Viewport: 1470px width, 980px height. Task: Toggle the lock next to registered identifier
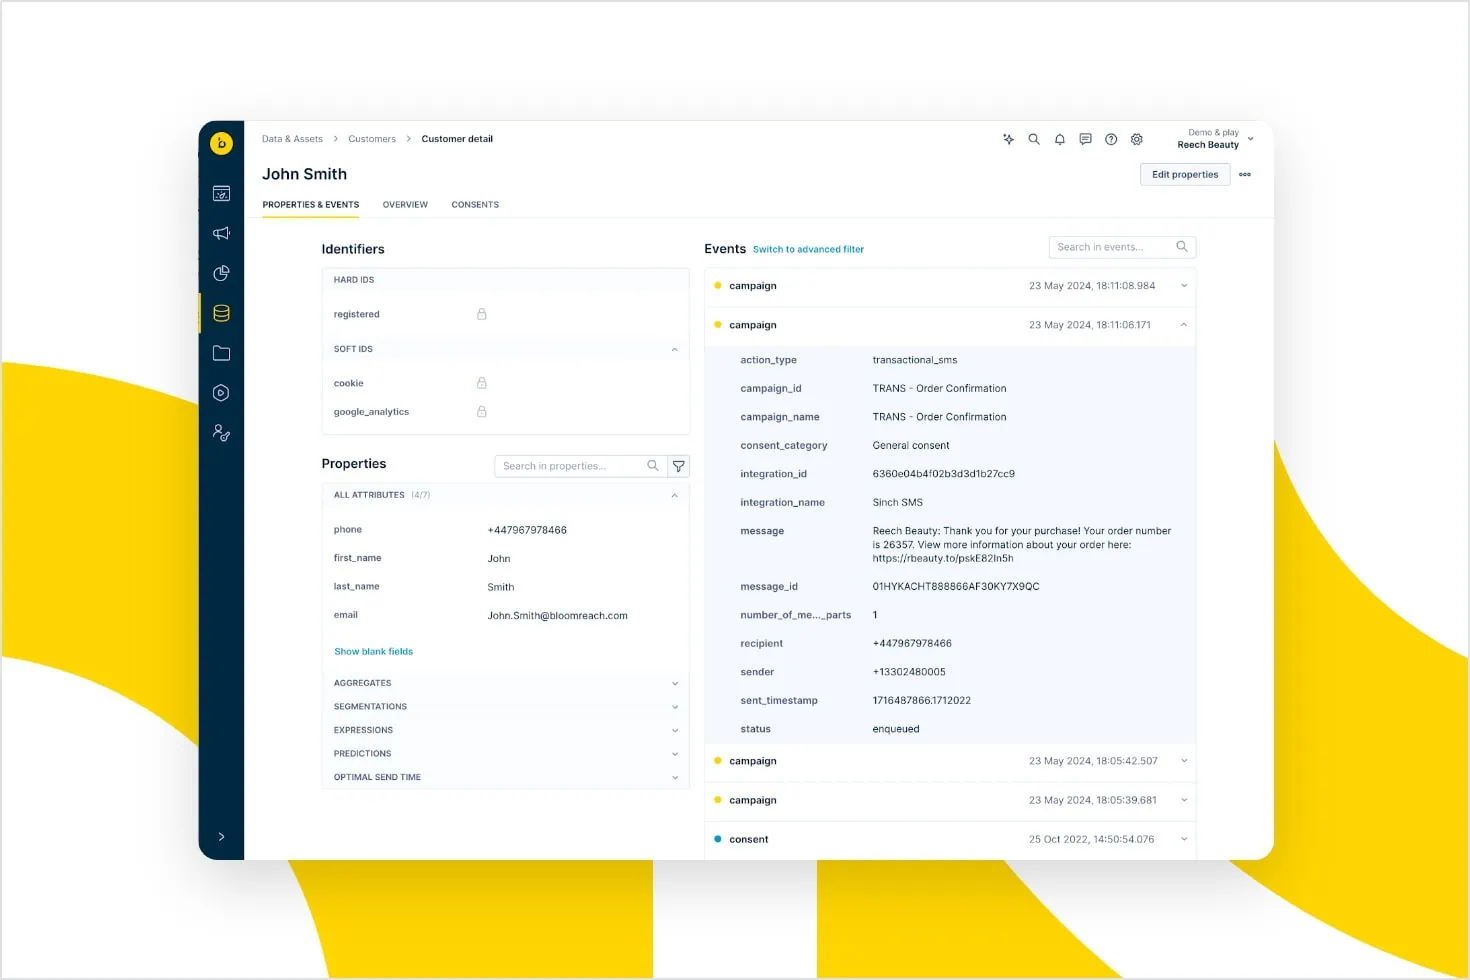coord(481,313)
